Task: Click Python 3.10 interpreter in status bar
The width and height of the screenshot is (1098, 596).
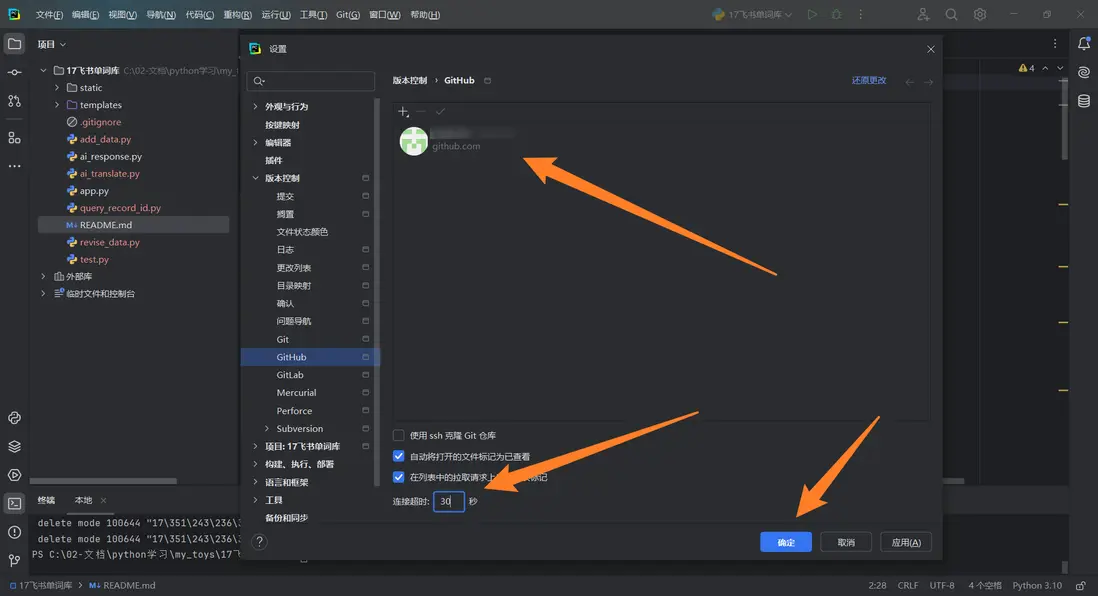Action: click(1037, 585)
